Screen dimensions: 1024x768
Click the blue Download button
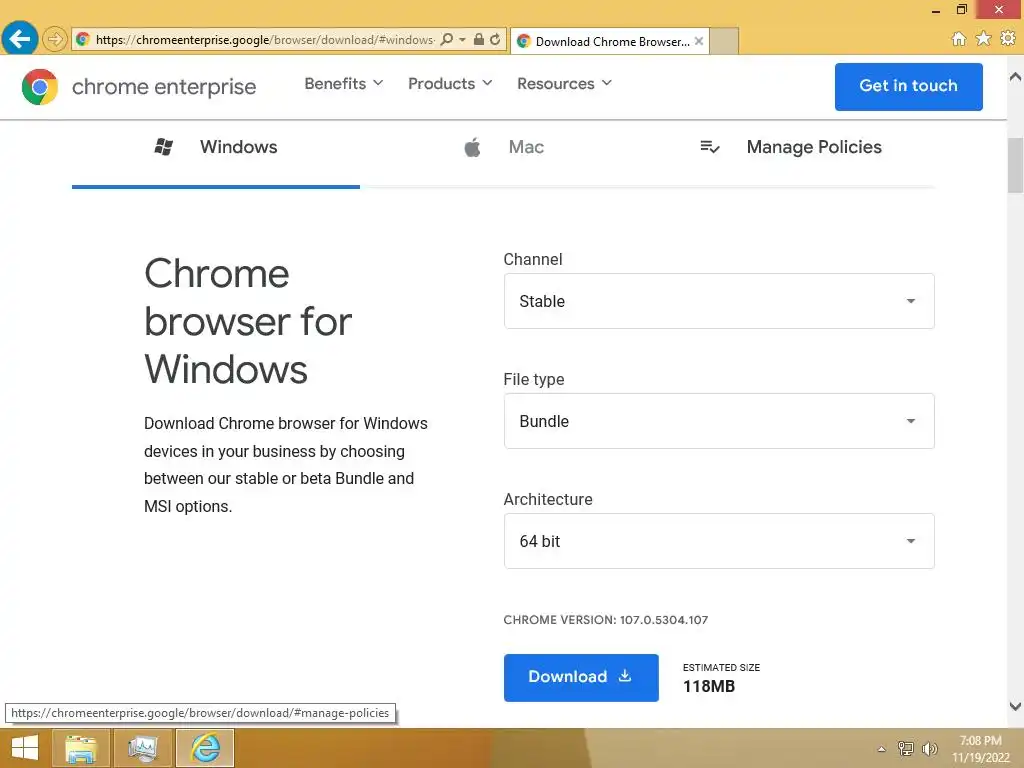[581, 677]
